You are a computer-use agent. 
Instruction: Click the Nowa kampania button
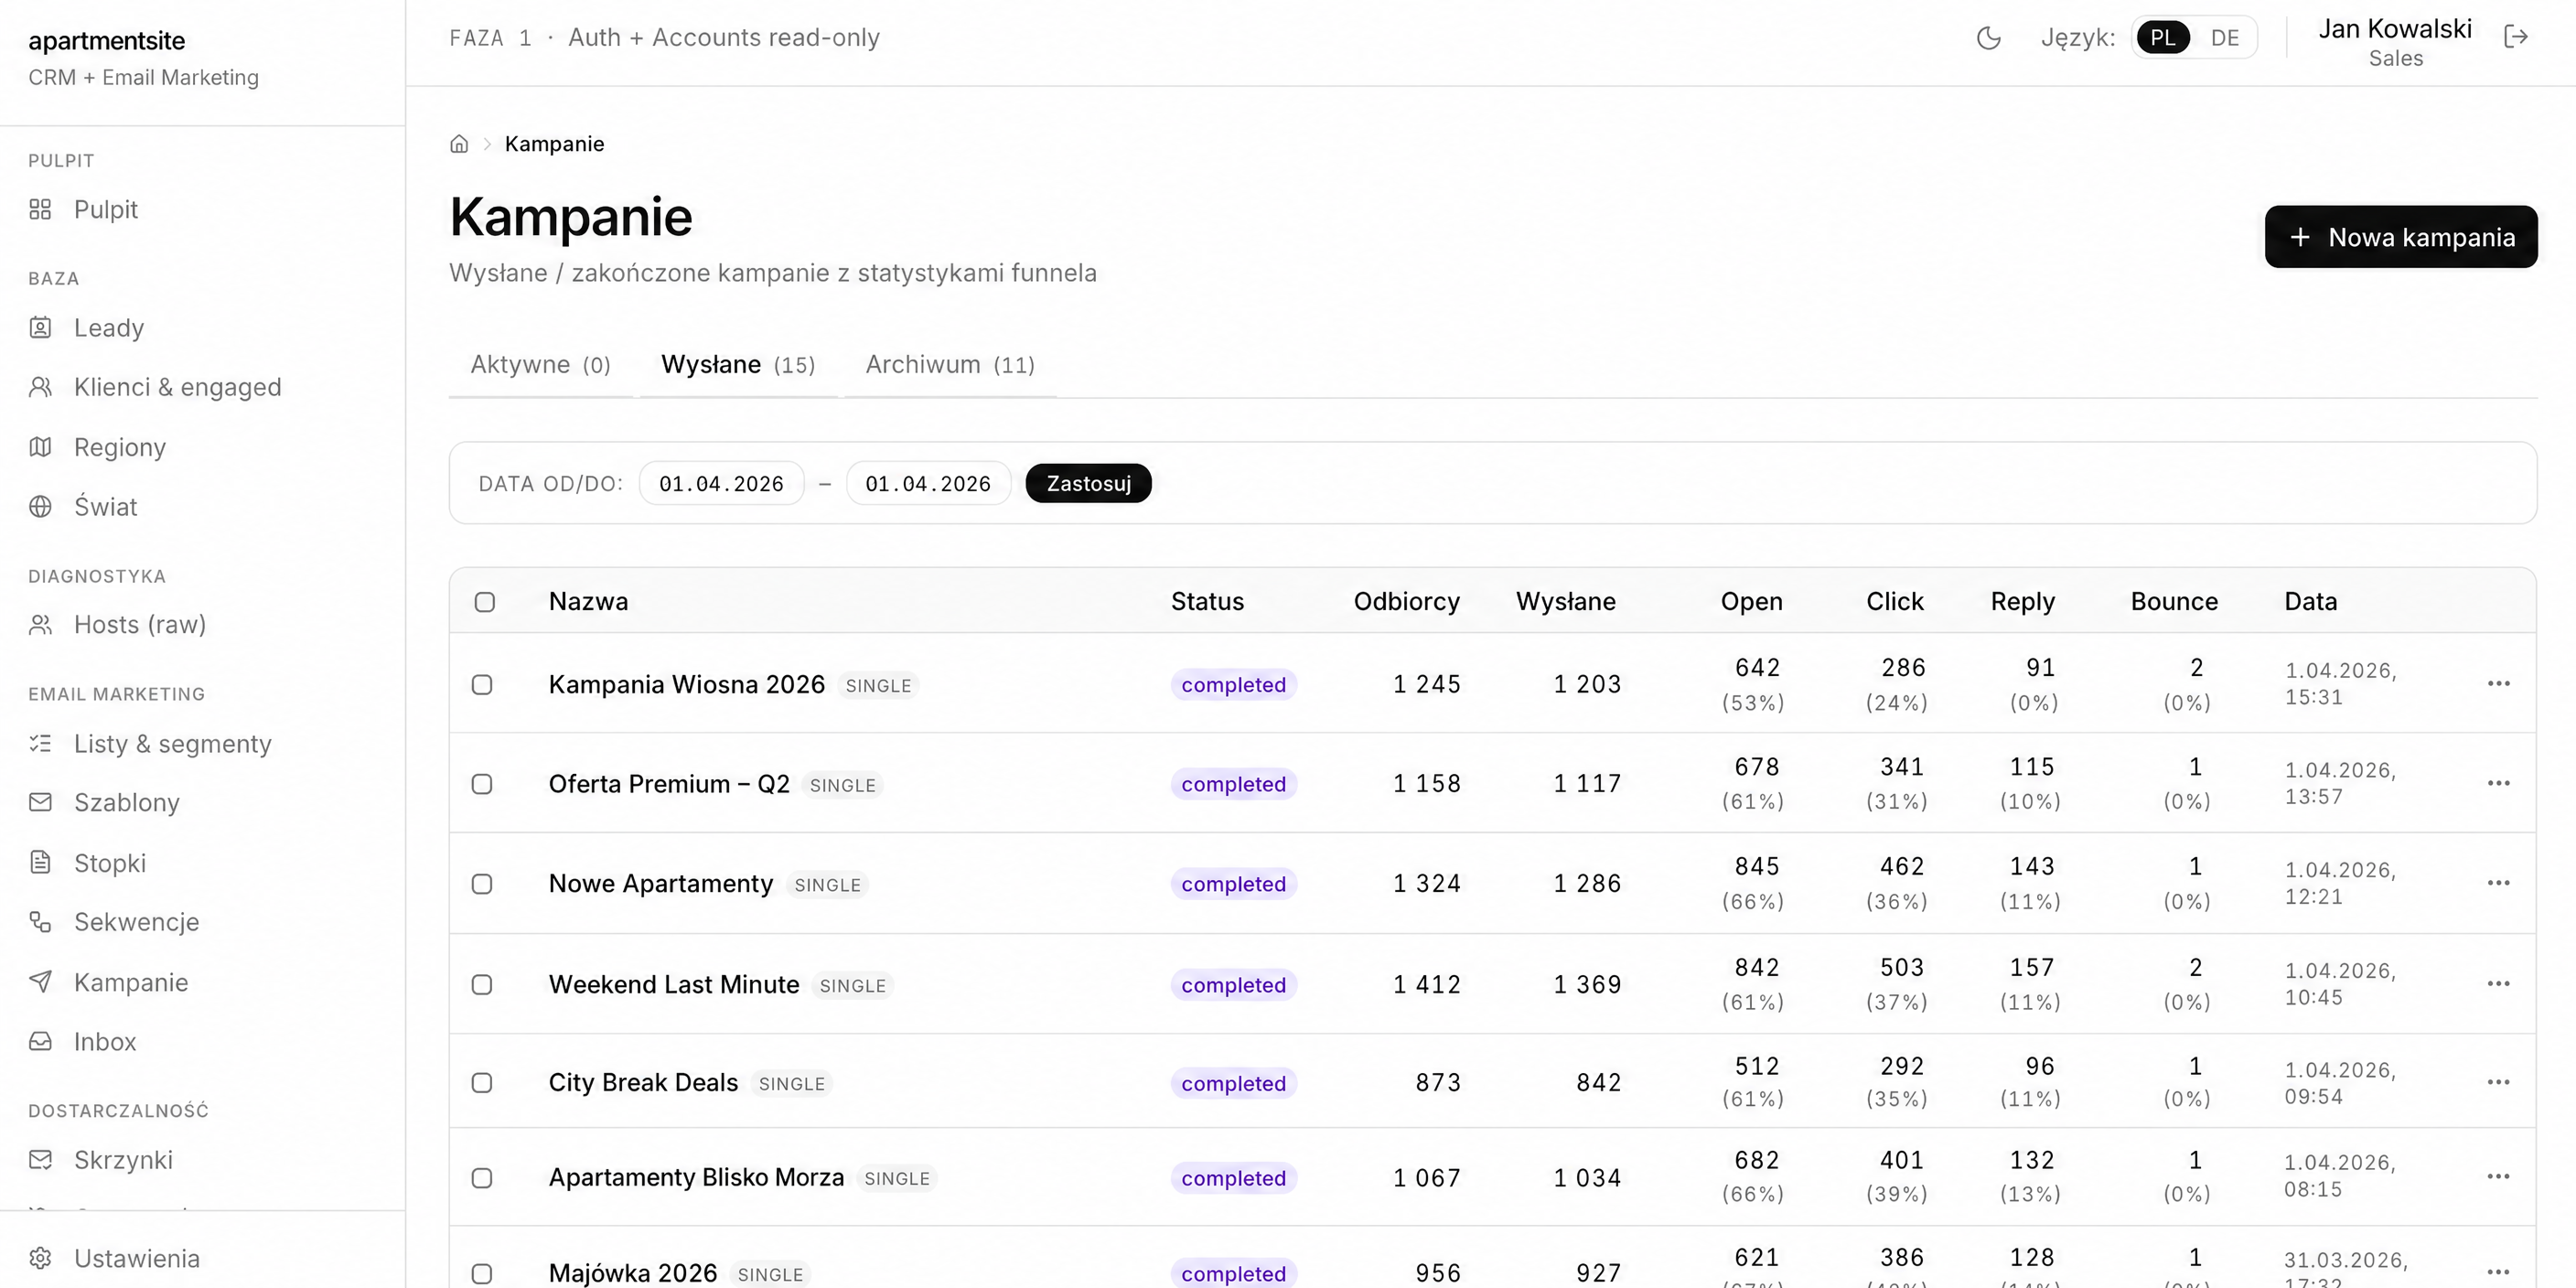pos(2401,237)
